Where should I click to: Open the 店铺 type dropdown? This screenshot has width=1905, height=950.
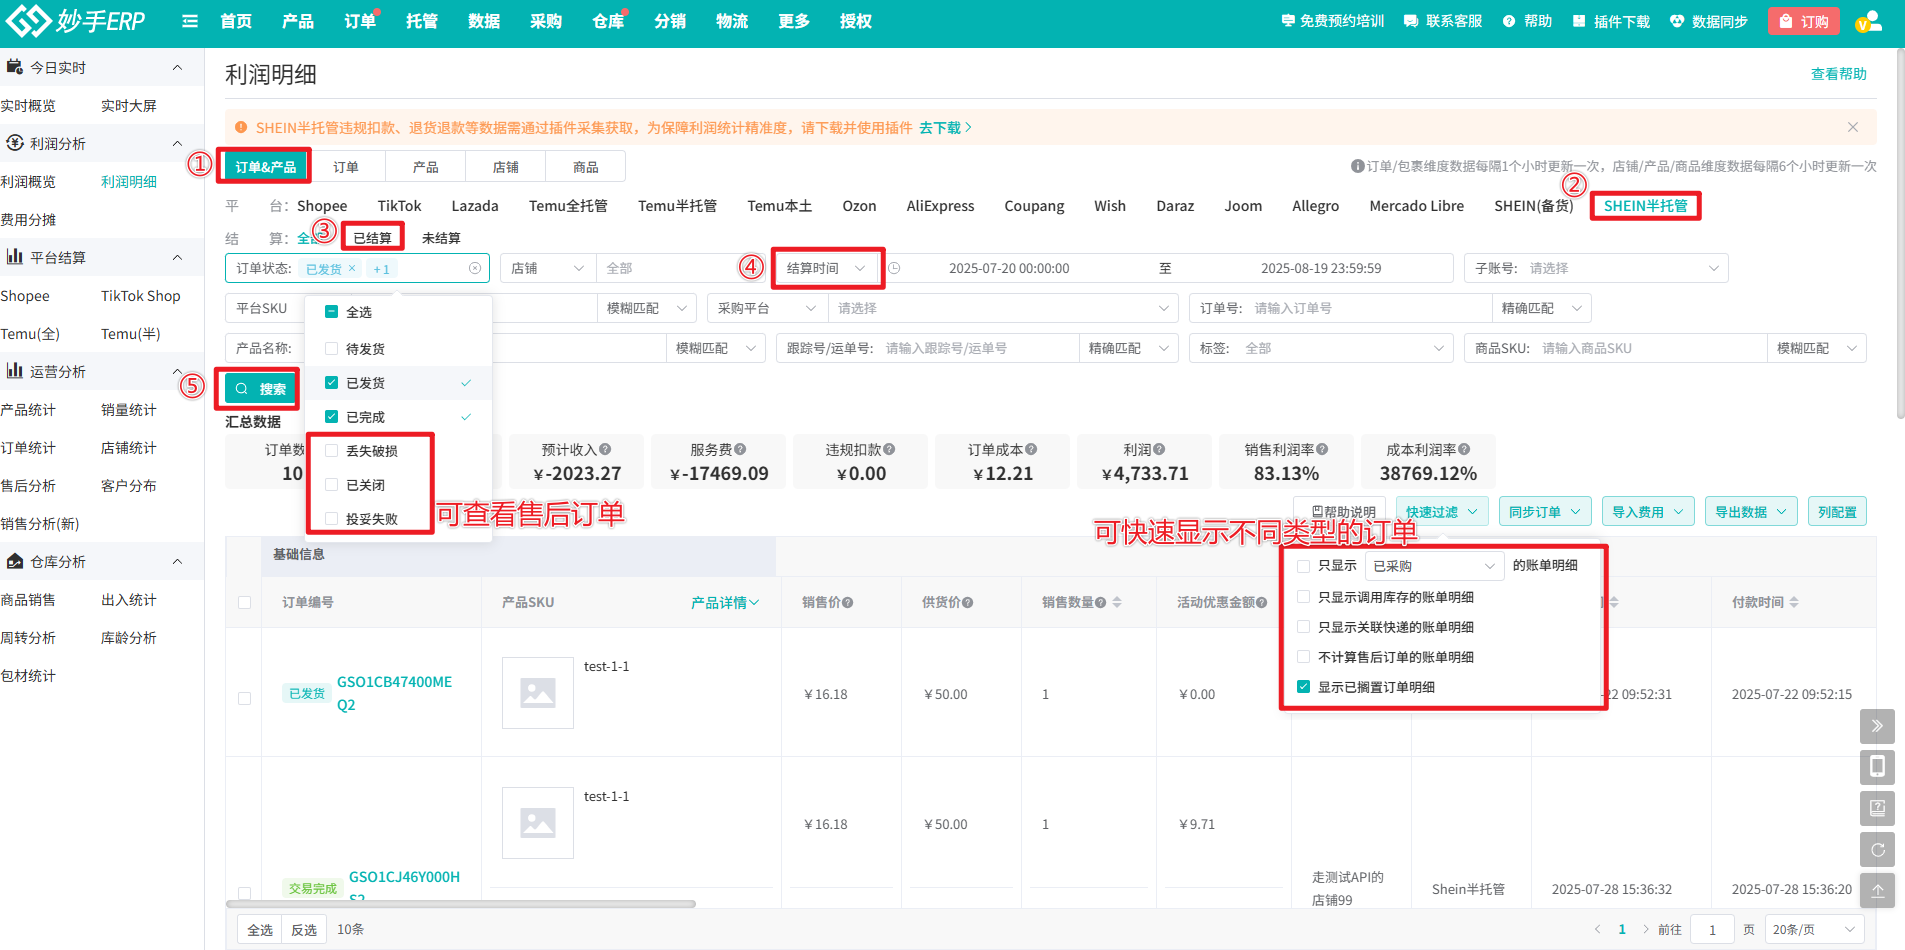coord(548,268)
